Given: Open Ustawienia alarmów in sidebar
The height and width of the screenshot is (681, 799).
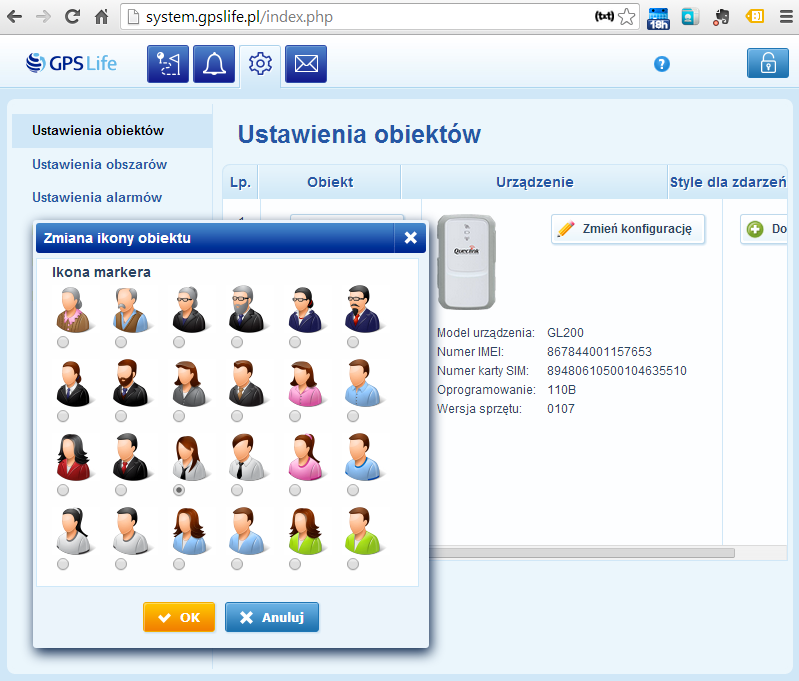Looking at the screenshot, I should [97, 197].
